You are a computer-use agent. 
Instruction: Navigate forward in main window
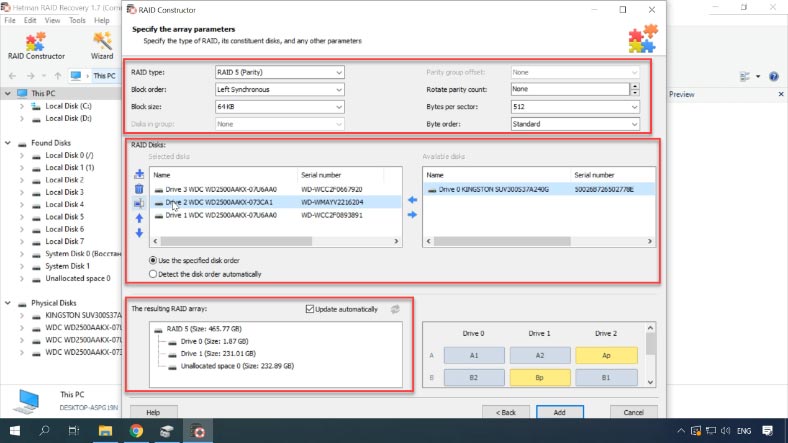click(x=30, y=76)
